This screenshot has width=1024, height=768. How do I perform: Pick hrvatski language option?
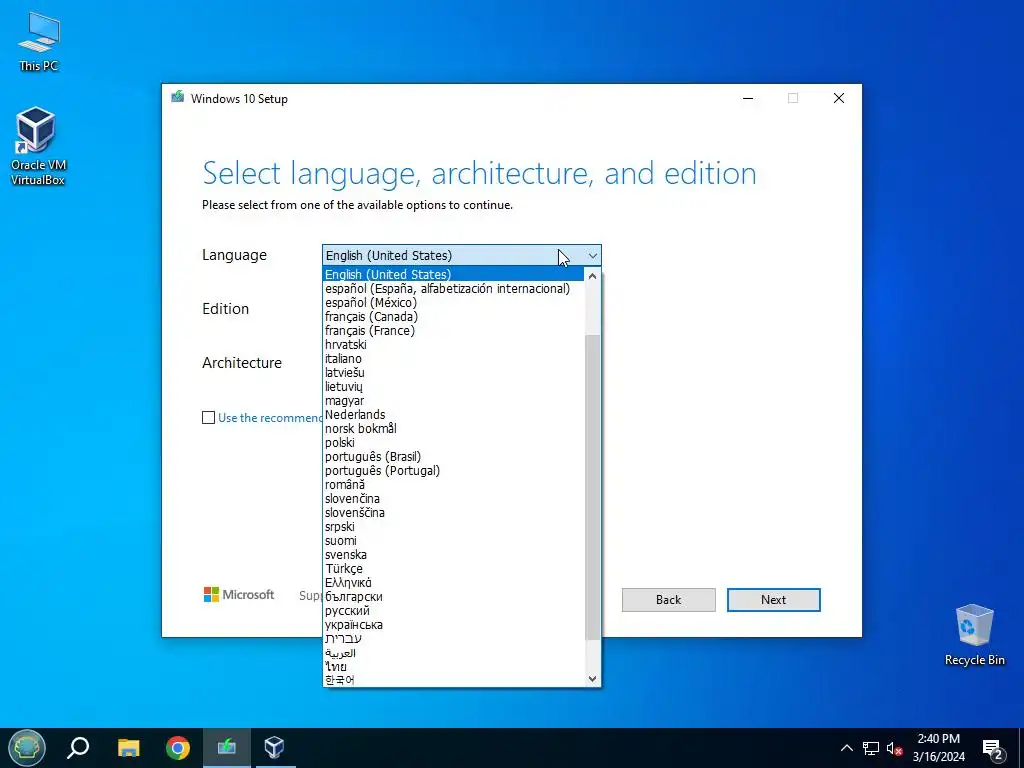coord(454,344)
